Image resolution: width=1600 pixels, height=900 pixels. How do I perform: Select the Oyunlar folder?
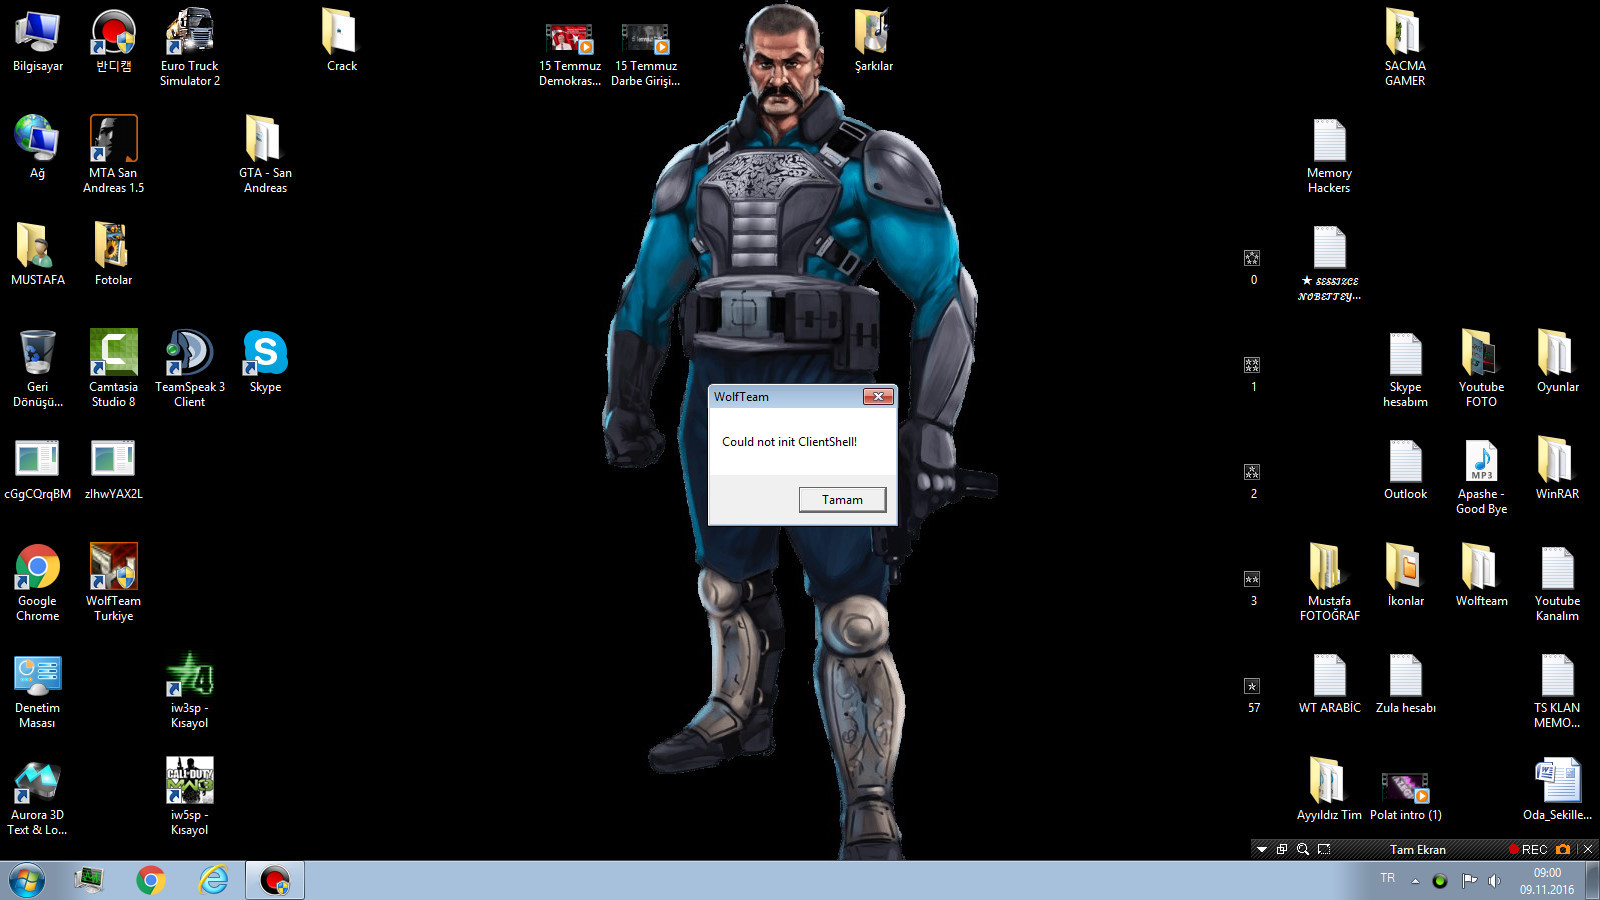pyautogui.click(x=1558, y=361)
